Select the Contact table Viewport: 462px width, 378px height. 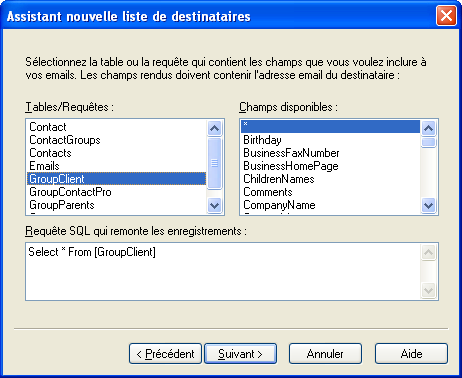(116, 127)
